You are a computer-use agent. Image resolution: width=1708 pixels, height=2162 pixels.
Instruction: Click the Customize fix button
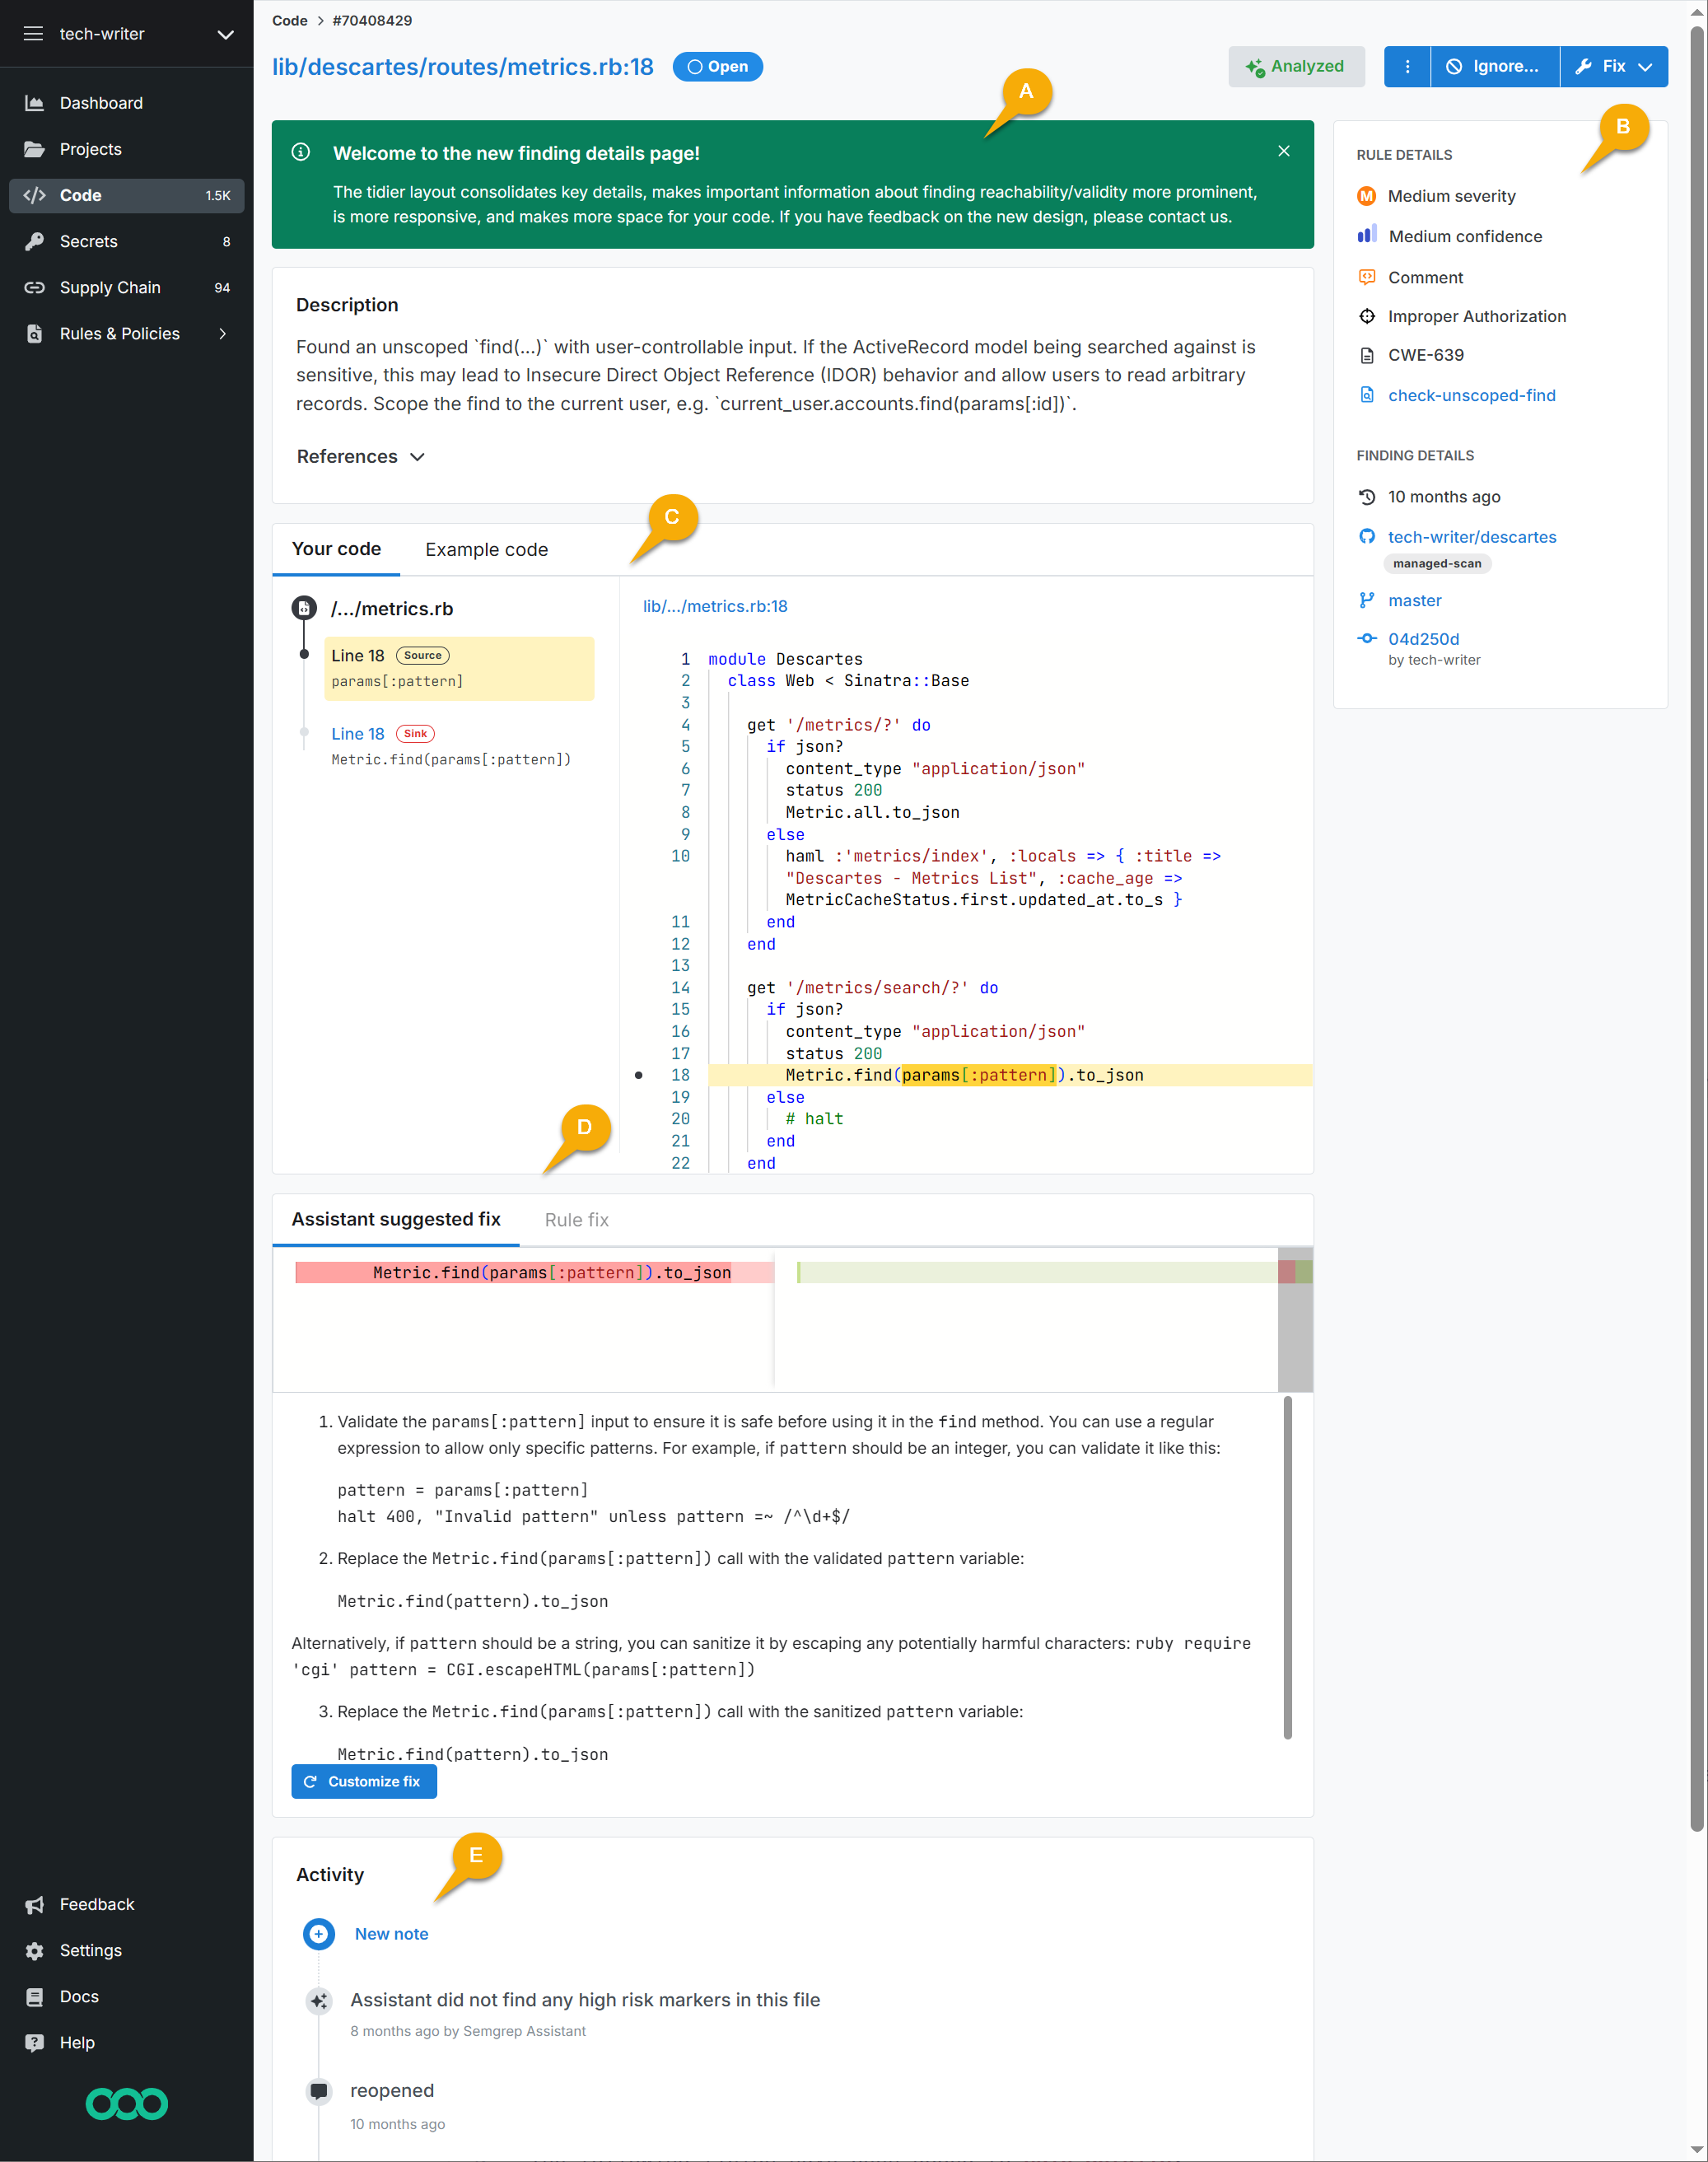point(364,1781)
